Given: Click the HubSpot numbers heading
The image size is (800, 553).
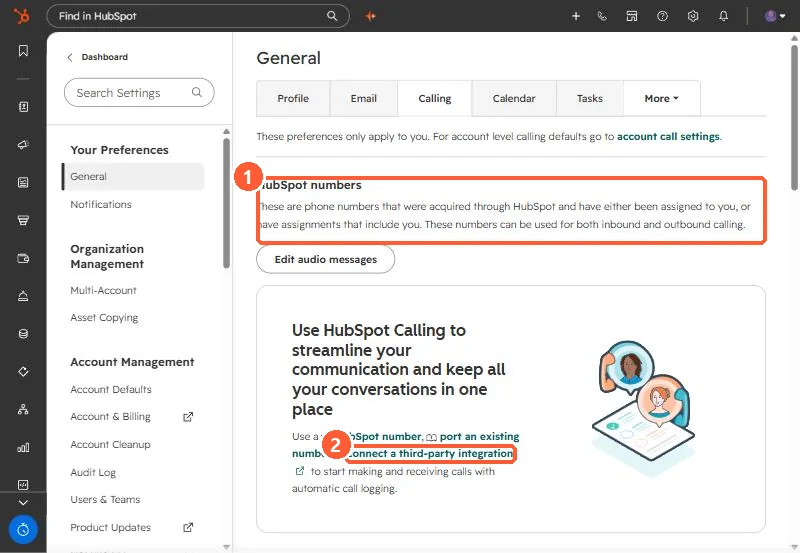Looking at the screenshot, I should tap(311, 185).
